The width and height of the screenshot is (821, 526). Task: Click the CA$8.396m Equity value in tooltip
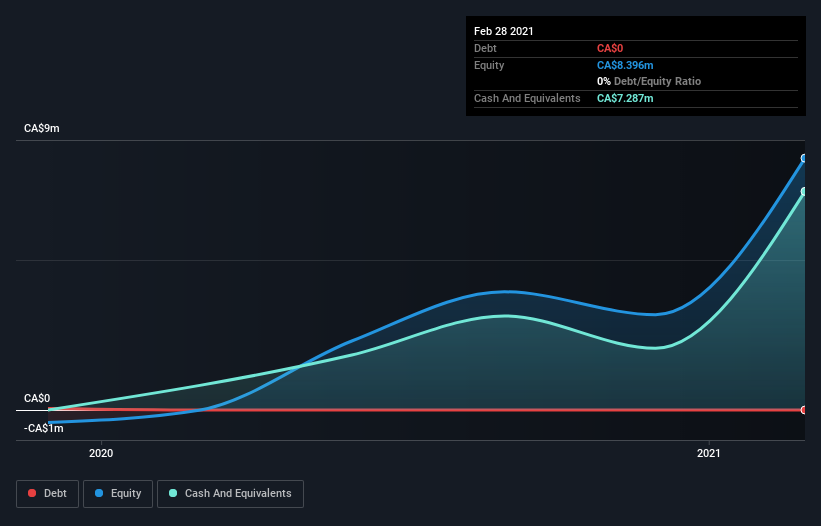pos(625,65)
